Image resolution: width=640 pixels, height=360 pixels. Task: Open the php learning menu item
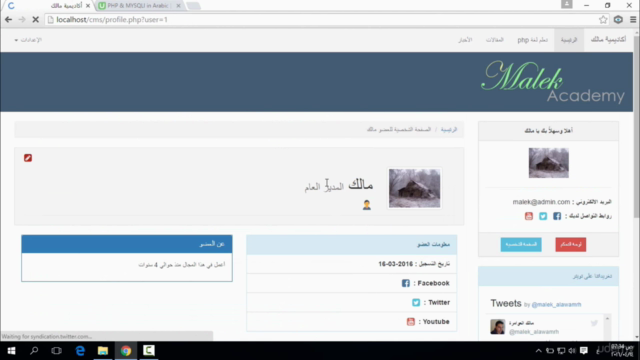tap(533, 40)
